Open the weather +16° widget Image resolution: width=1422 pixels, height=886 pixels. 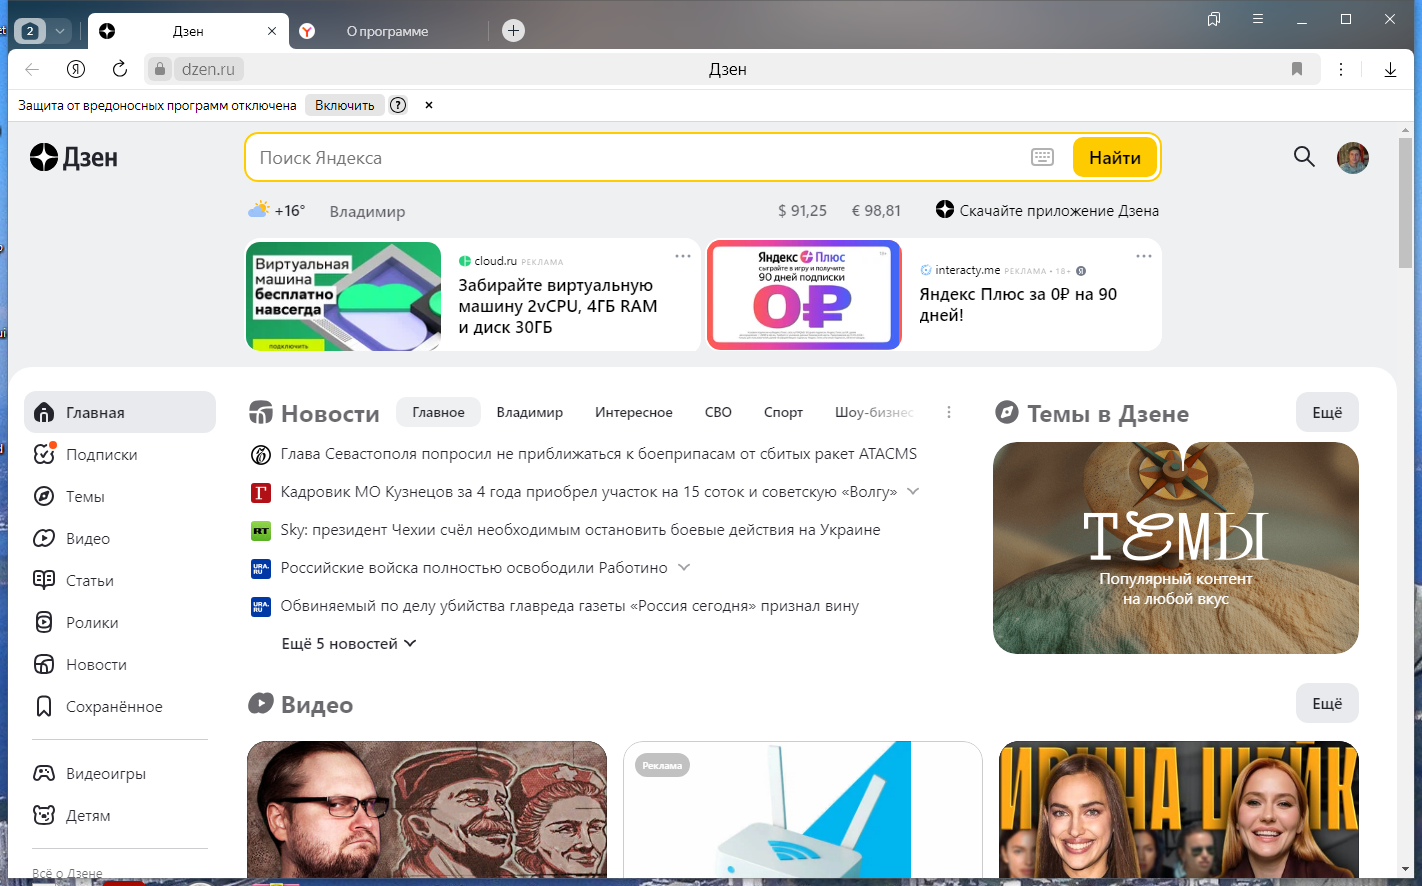[276, 211]
